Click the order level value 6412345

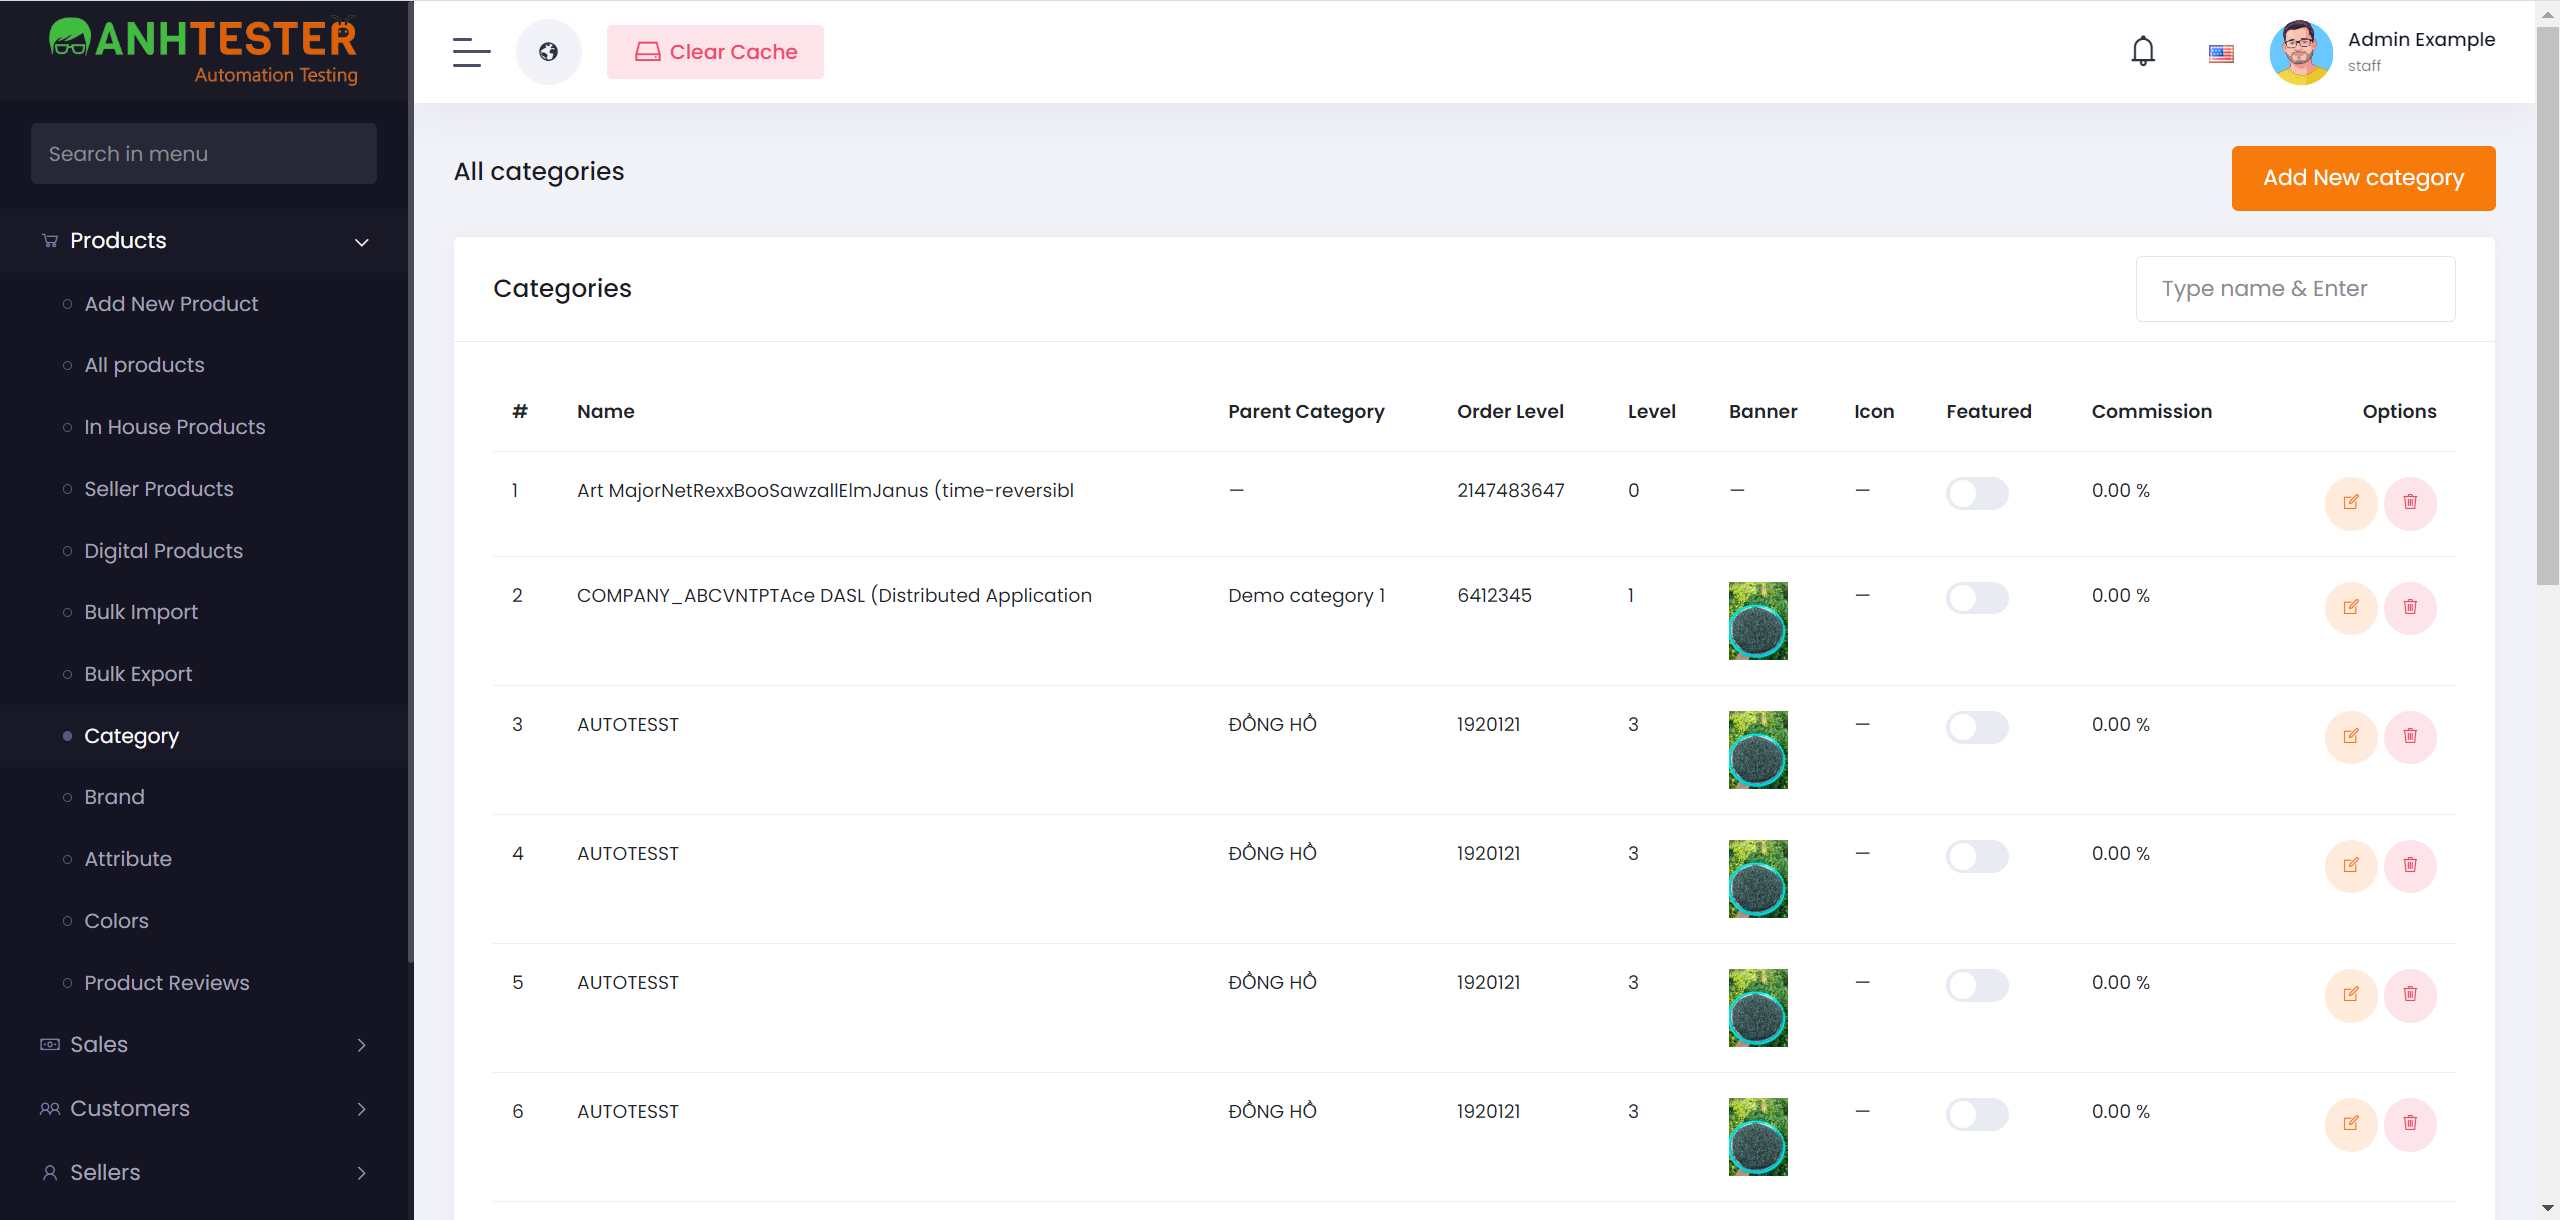(1494, 596)
